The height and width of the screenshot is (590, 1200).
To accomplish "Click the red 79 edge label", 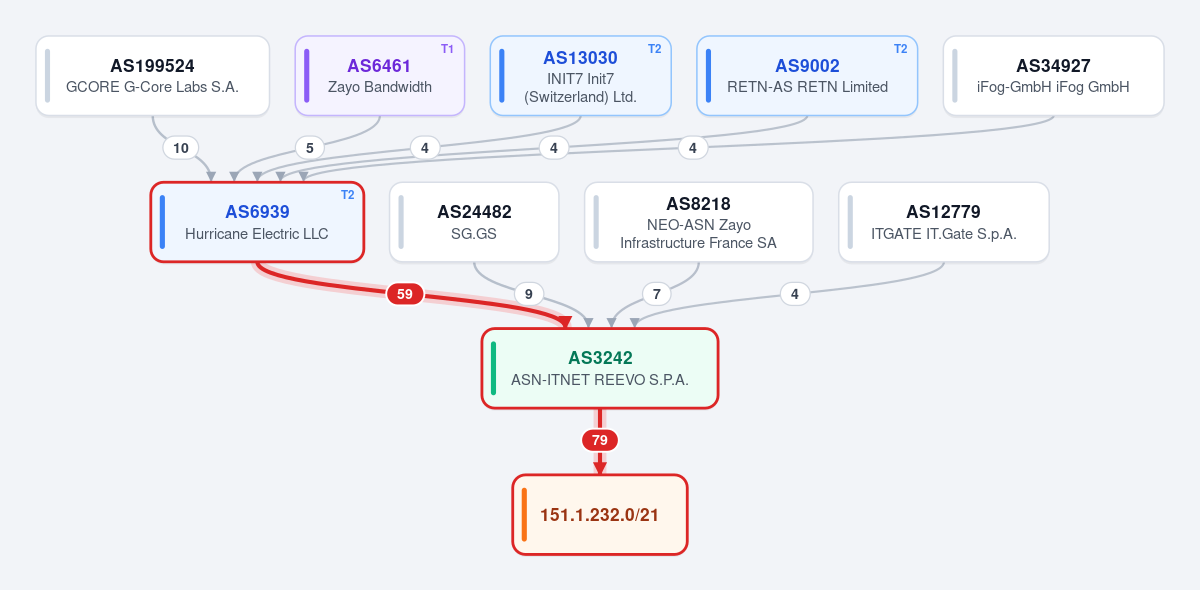I will pos(600,440).
